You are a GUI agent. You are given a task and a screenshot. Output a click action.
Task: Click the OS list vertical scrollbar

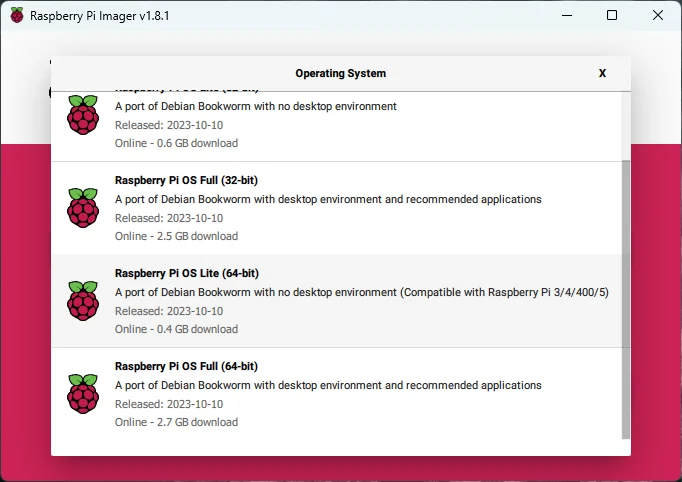coord(626,300)
